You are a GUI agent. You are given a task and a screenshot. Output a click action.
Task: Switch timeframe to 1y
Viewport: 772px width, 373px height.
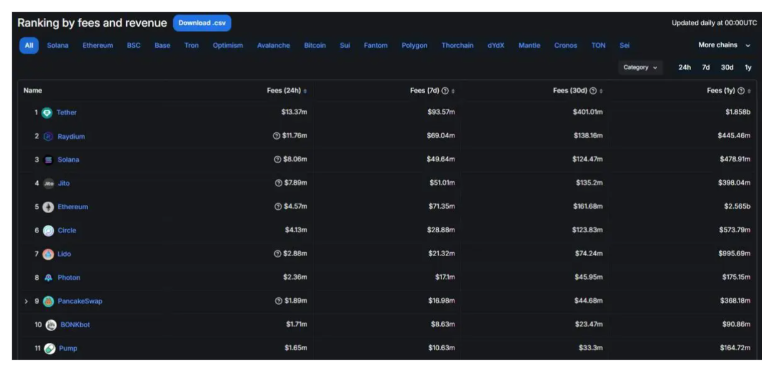click(748, 67)
